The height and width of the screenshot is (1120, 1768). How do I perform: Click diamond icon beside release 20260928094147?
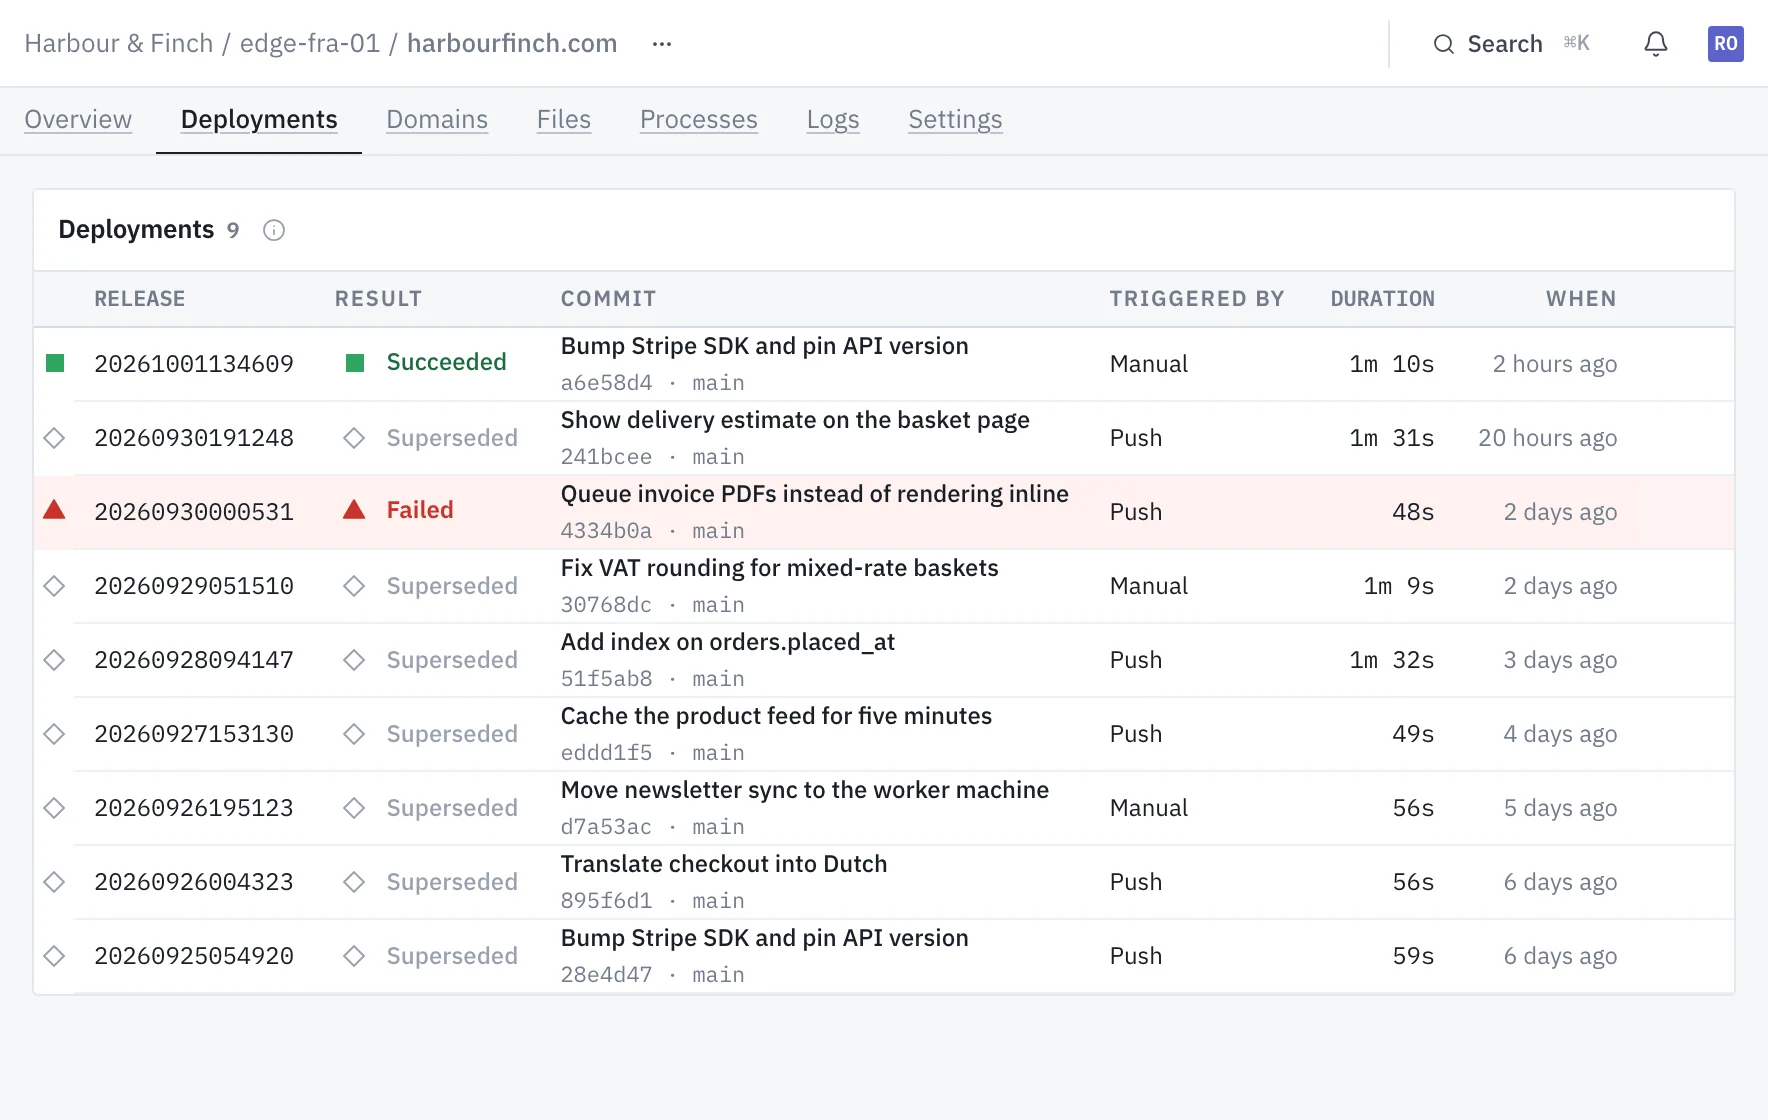point(55,659)
